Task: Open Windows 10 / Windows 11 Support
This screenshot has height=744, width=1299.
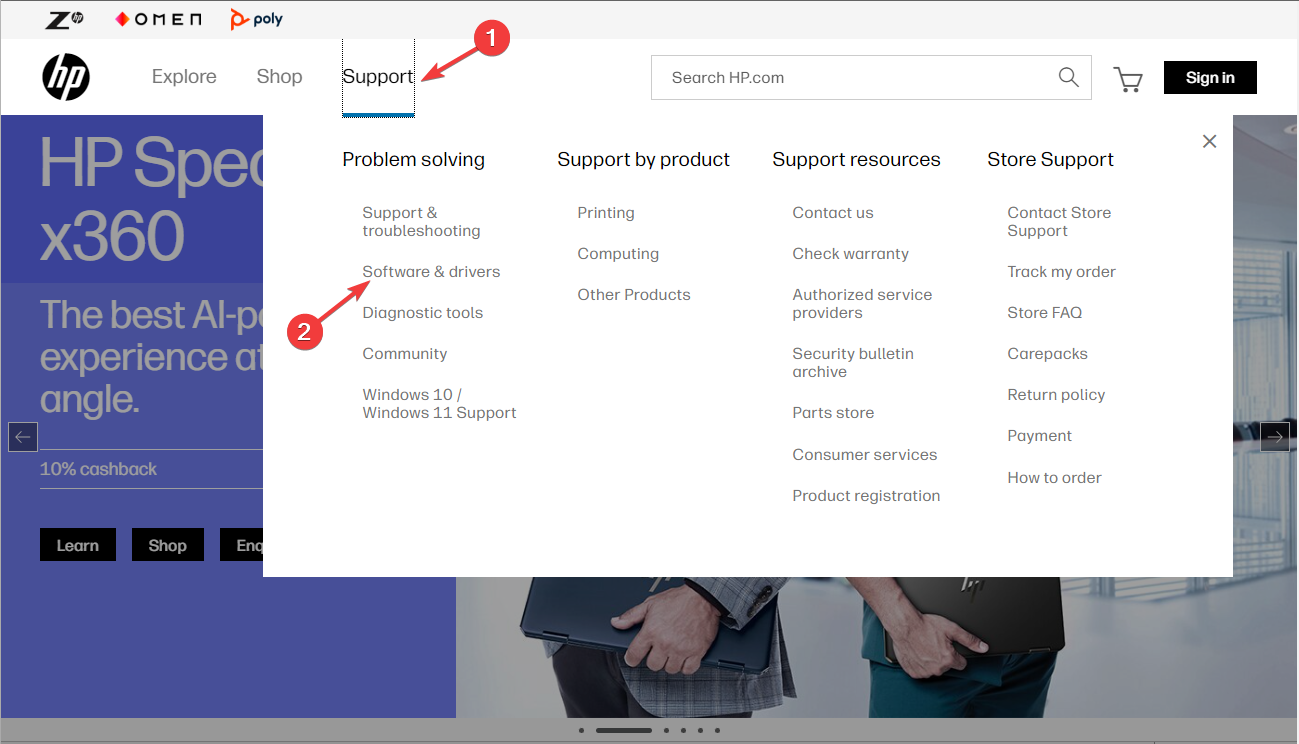Action: pos(440,404)
